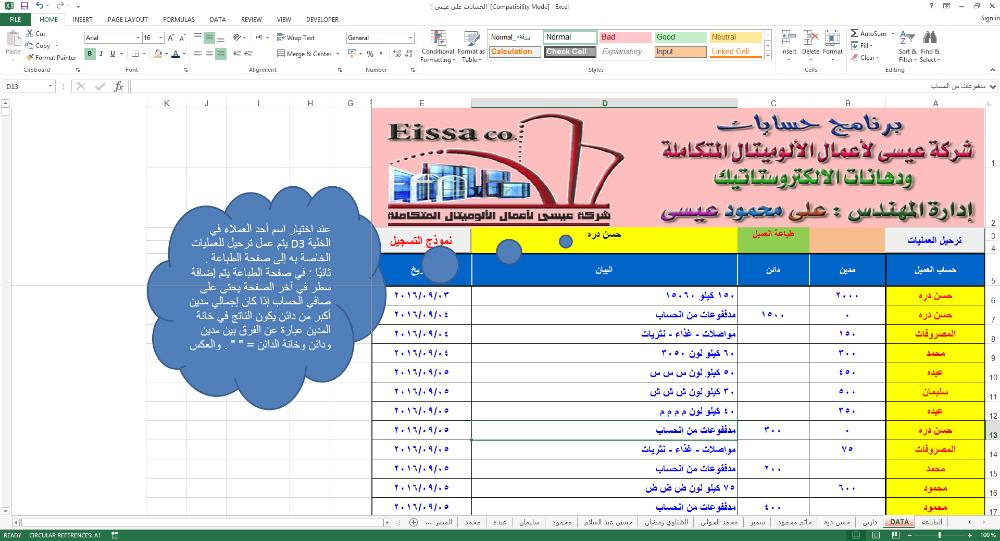The width and height of the screenshot is (1000, 541).
Task: Click the Undo arrow icon
Action: (39, 6)
